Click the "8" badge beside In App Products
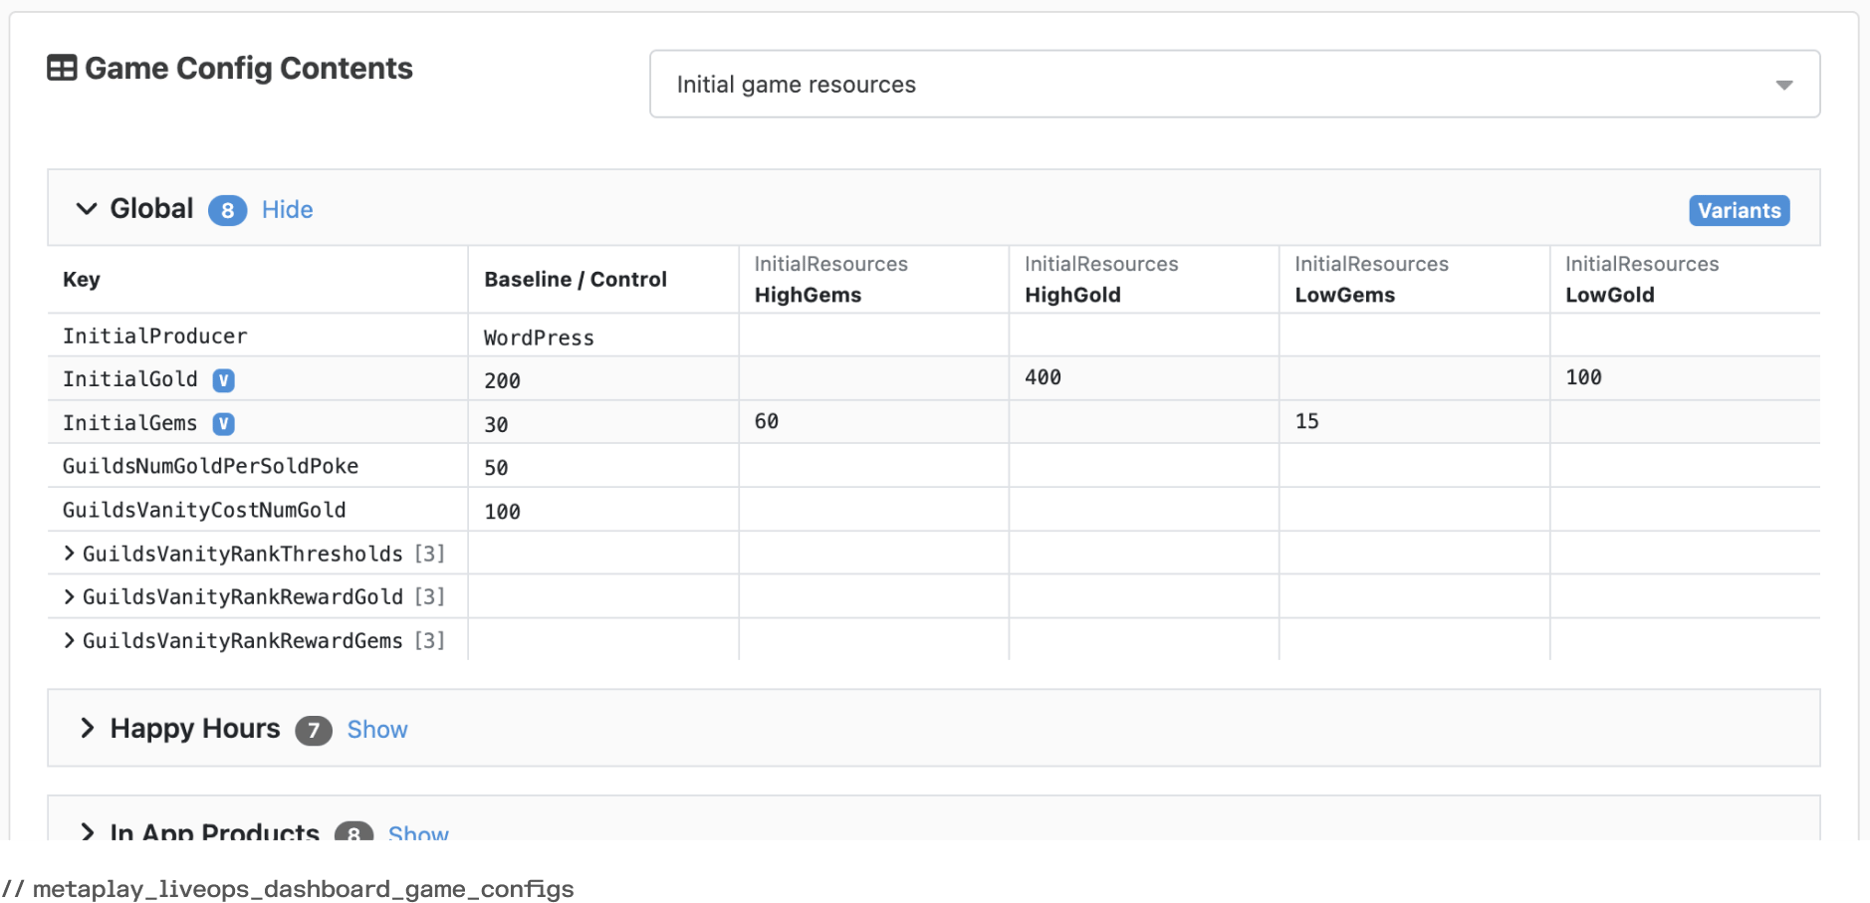The height and width of the screenshot is (903, 1870). (x=353, y=834)
